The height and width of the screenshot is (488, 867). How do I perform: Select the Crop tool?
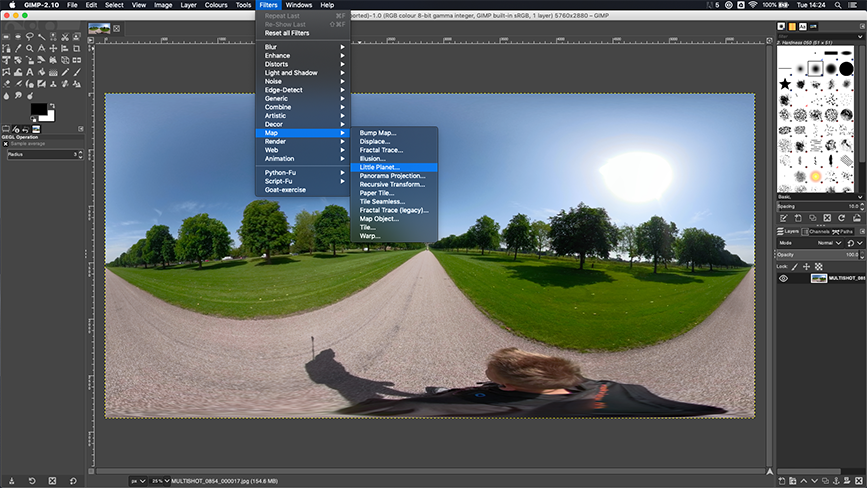click(x=77, y=49)
